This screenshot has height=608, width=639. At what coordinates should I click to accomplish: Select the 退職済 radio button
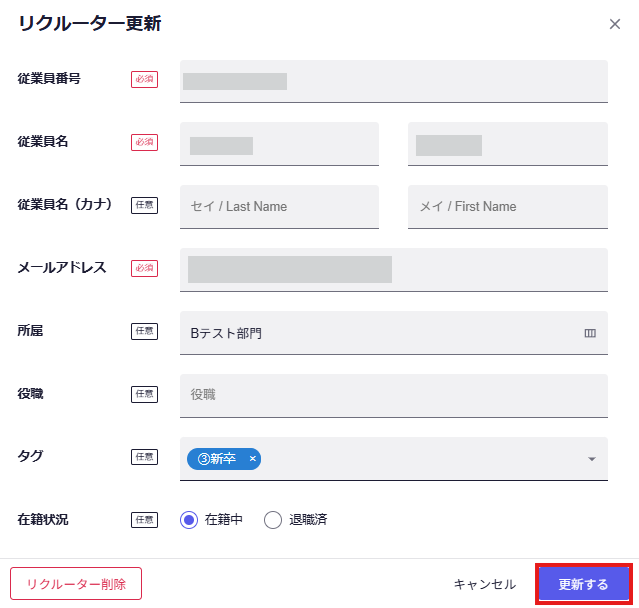(x=273, y=519)
